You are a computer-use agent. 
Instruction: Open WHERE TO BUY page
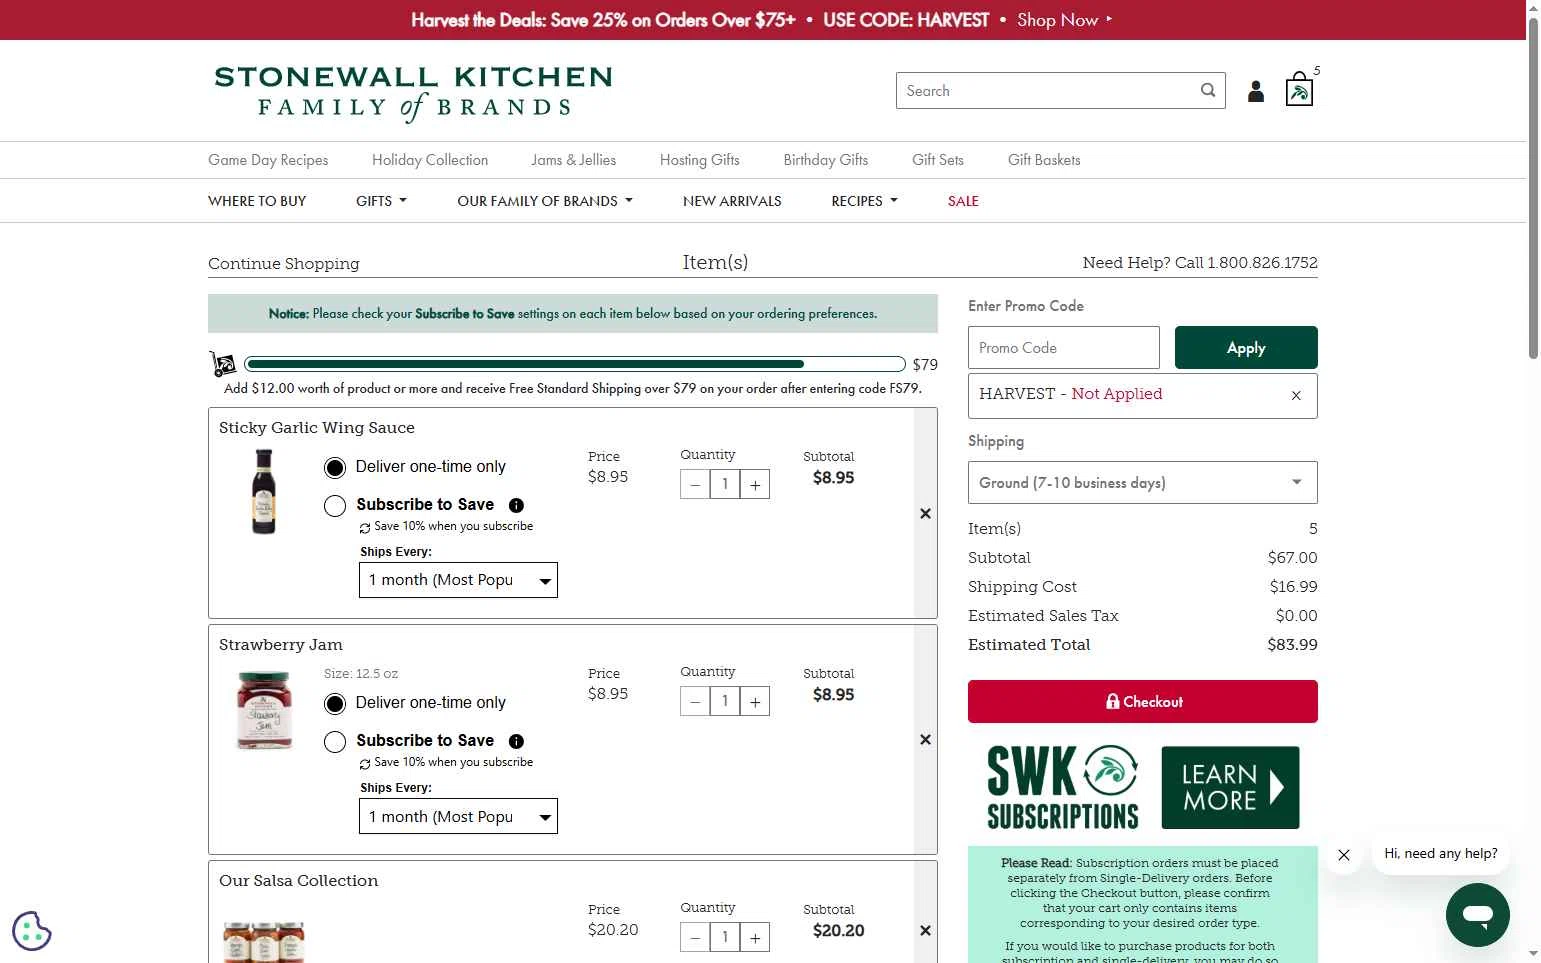[257, 201]
